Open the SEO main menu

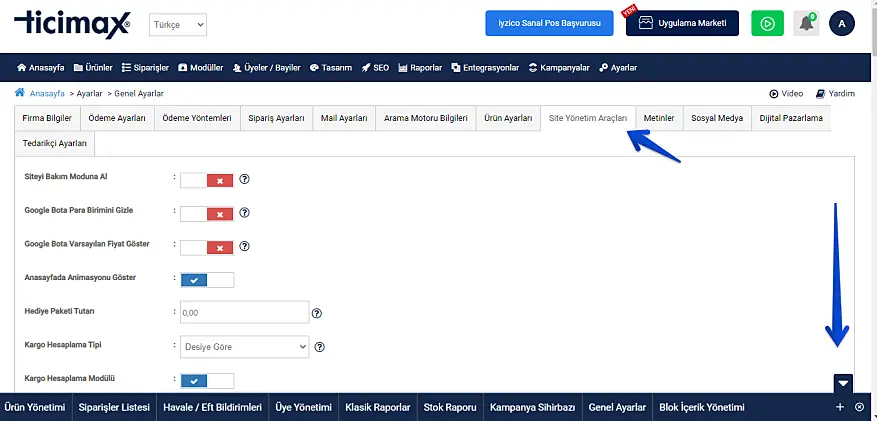375,68
